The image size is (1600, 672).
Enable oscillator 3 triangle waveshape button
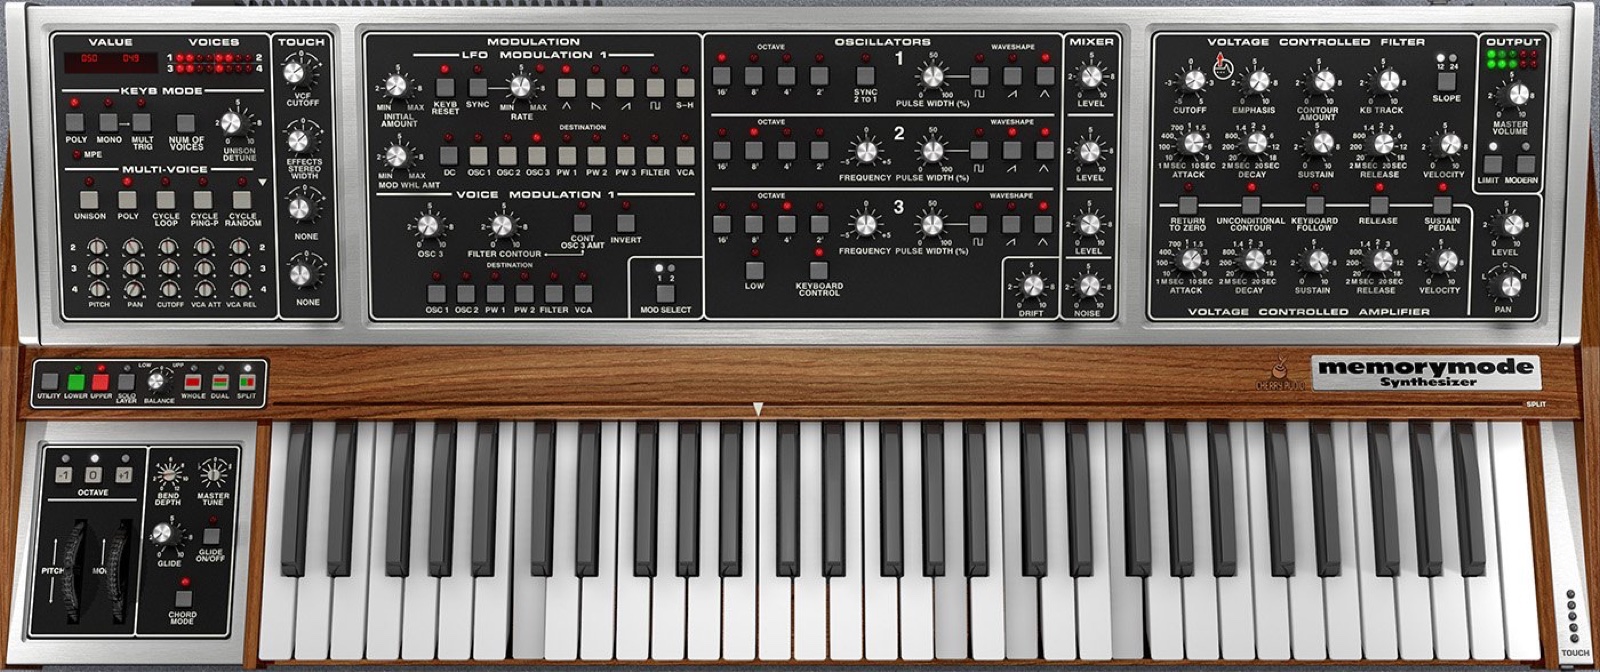coord(1045,223)
